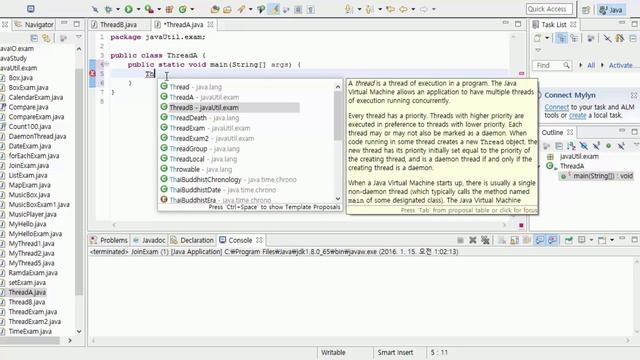
Task: Toggle Show Console When Standard Out Changes
Action: 540,240
